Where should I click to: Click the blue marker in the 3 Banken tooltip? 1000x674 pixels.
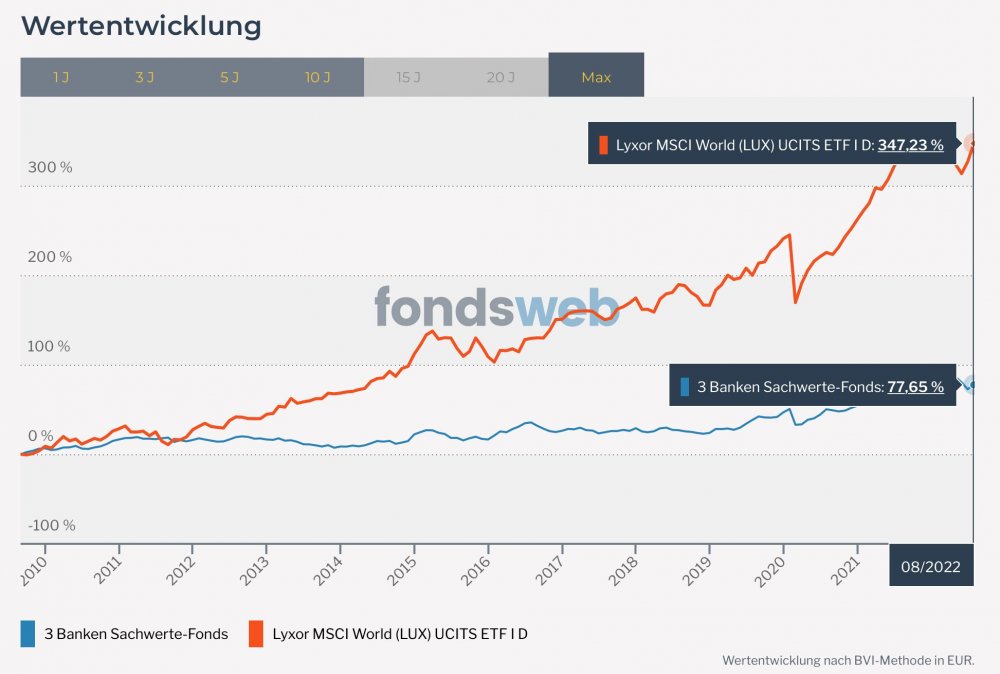pos(684,386)
